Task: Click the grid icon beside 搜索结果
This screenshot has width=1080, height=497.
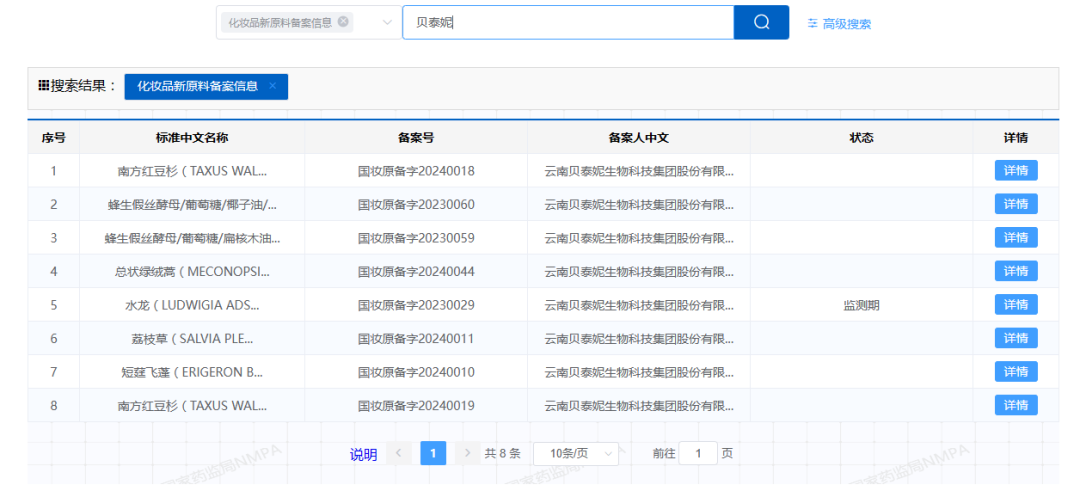Action: tap(43, 86)
